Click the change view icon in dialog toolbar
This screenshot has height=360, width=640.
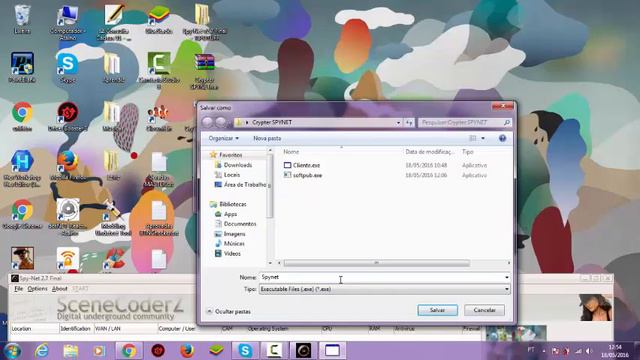pos(473,138)
